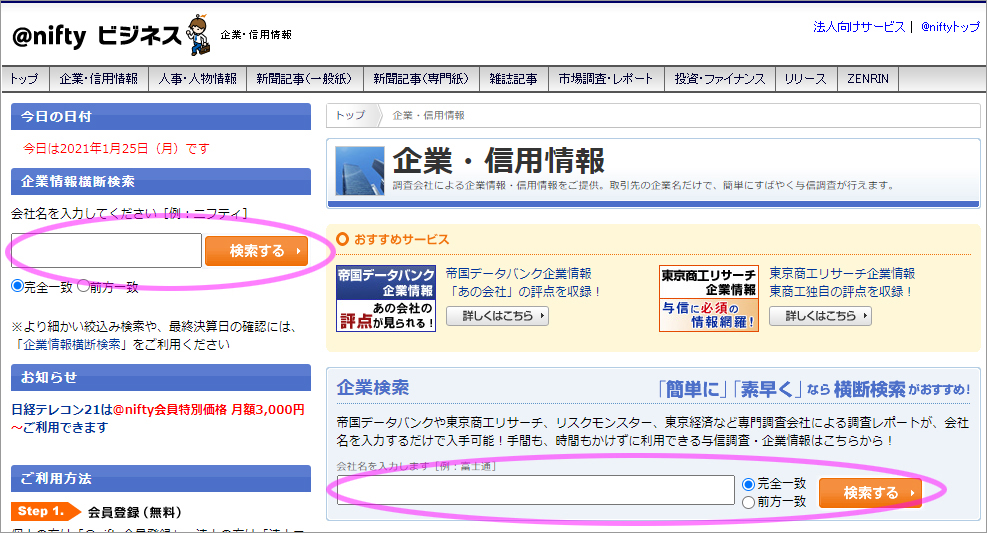The image size is (987, 533).
Task: Click the Step 1. 会員登録(無料) label
Action: coord(97,512)
